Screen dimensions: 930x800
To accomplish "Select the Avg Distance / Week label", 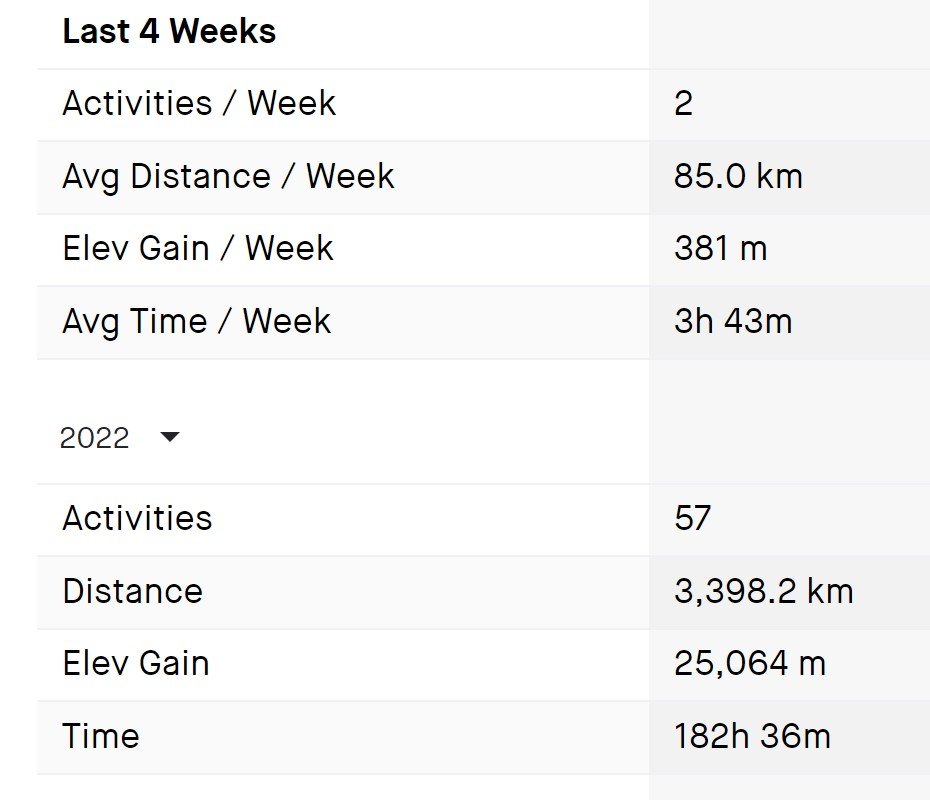I will (x=228, y=177).
